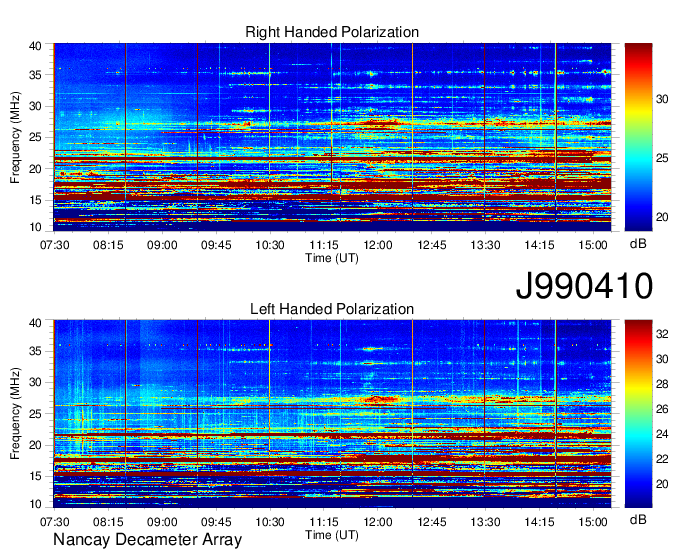Click the 'Left Handed Polarization' title
The image size is (680, 552).
tap(332, 309)
